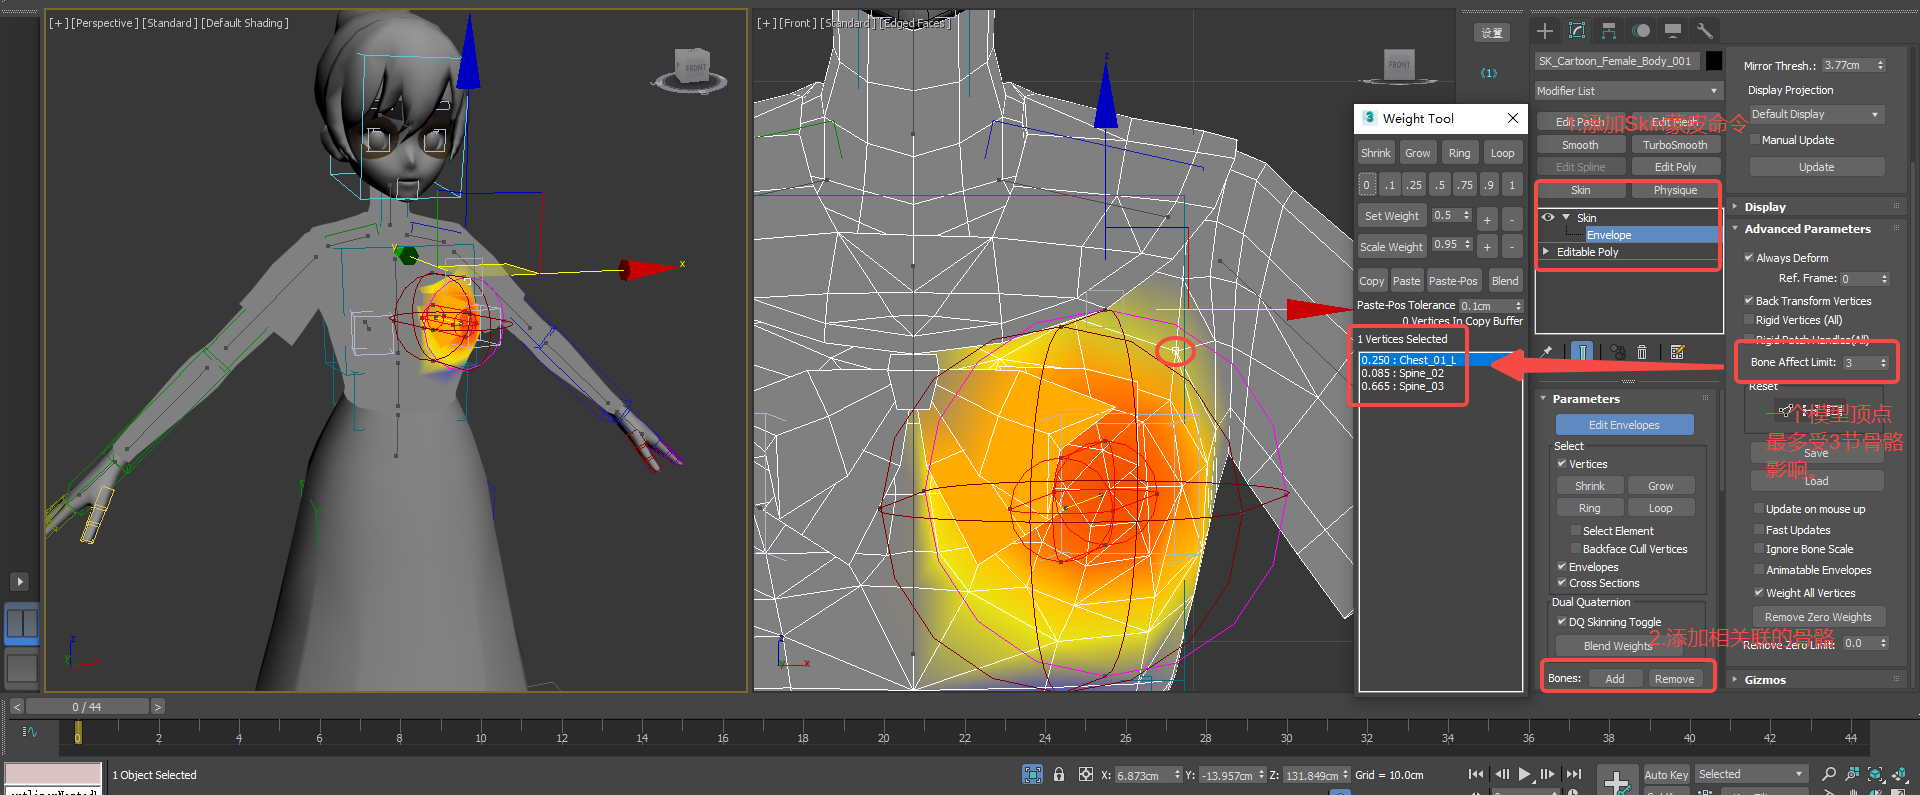Play the animation
The width and height of the screenshot is (1920, 795).
(1525, 774)
